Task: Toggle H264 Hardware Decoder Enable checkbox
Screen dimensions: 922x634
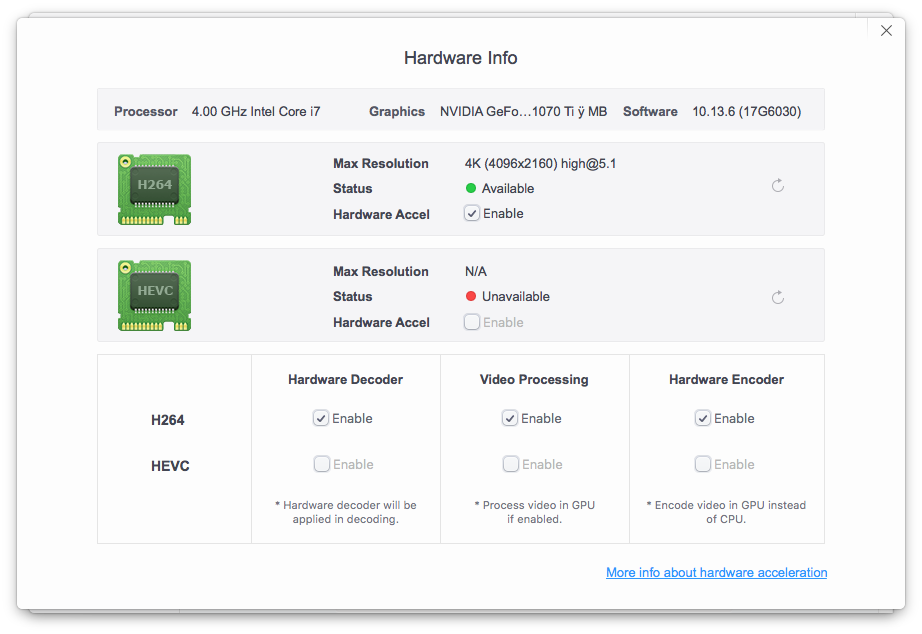Action: [320, 418]
